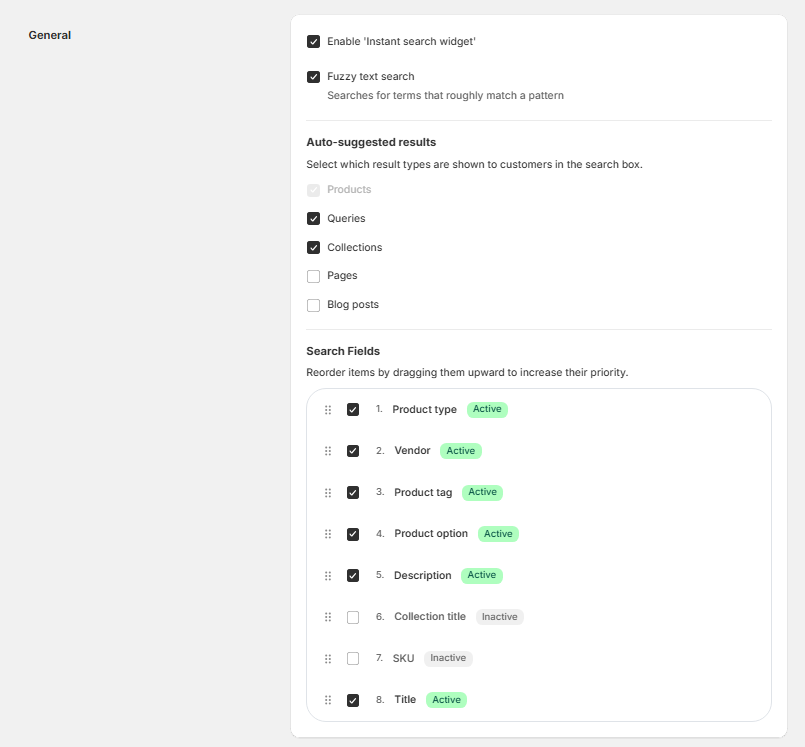Click the Active badge beside Description
805x747 pixels.
coord(481,575)
